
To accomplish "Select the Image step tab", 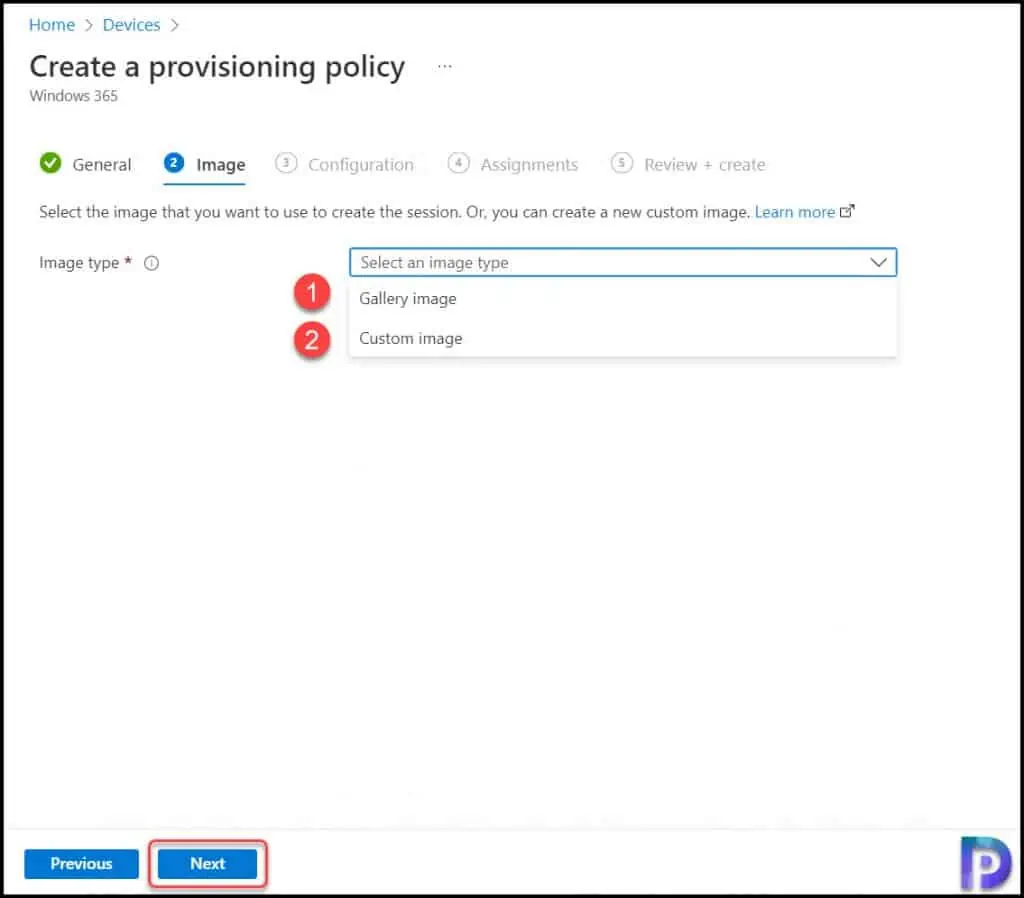I will coord(204,164).
